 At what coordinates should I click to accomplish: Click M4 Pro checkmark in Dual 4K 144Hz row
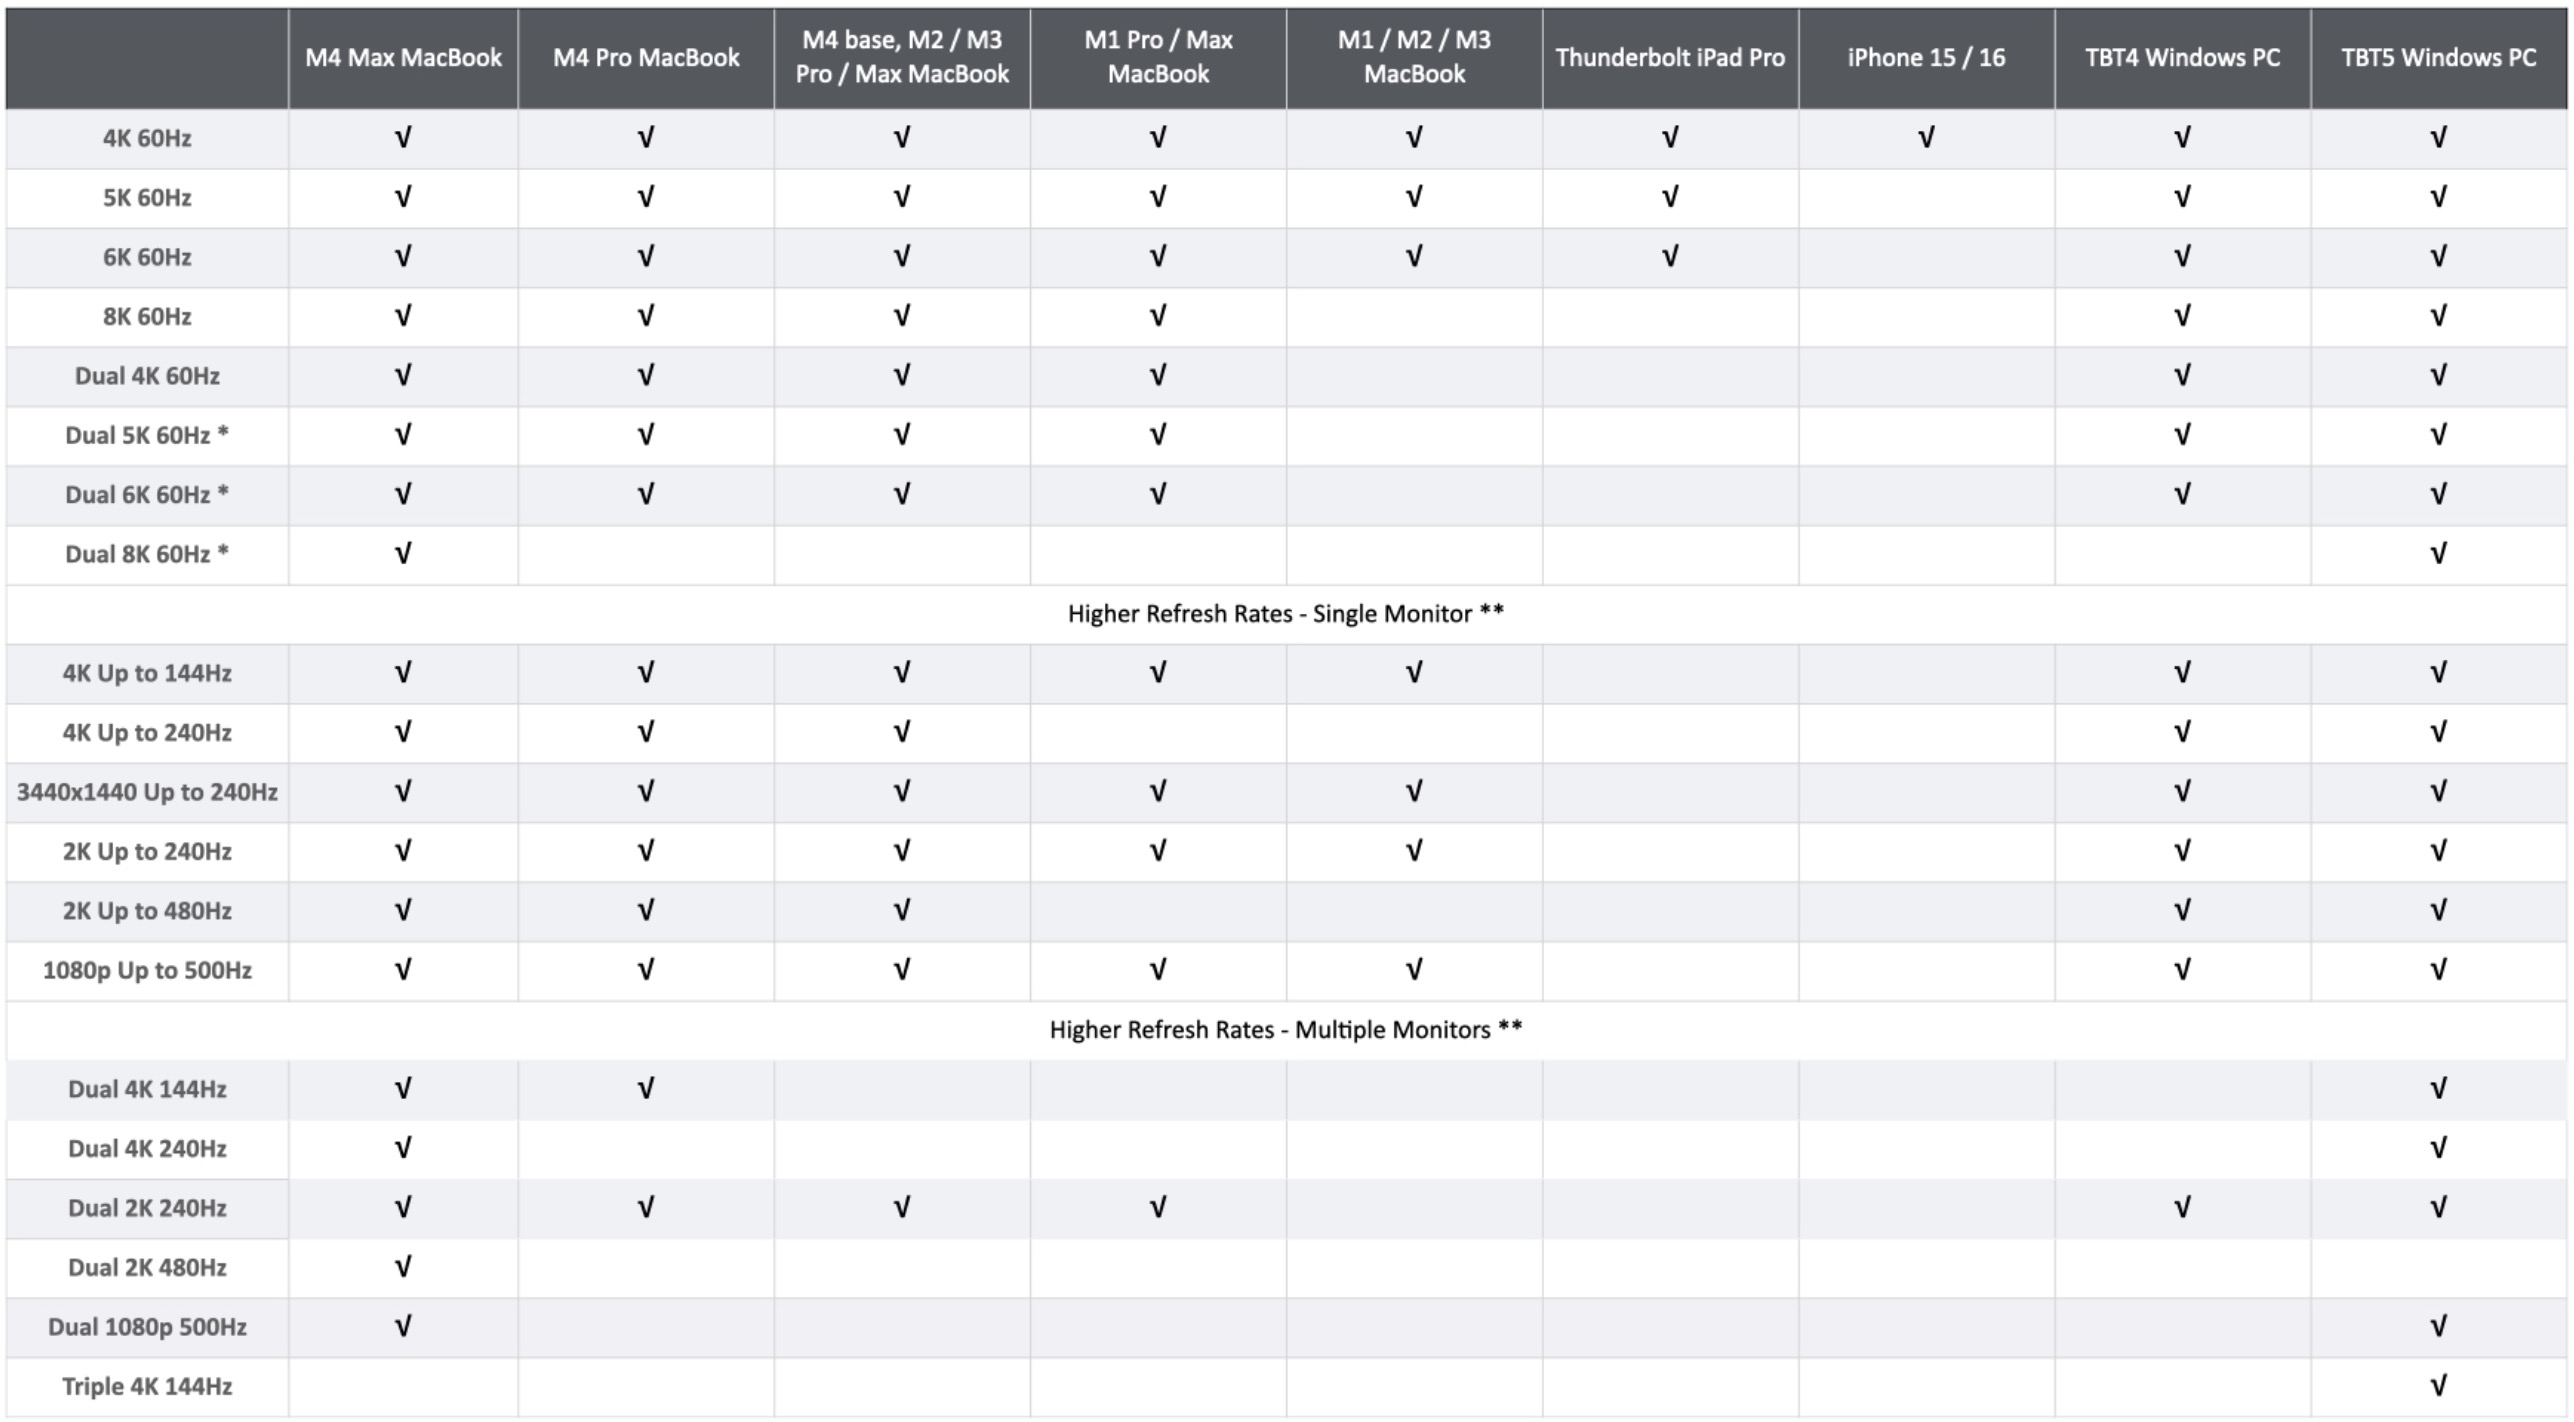click(x=646, y=1088)
